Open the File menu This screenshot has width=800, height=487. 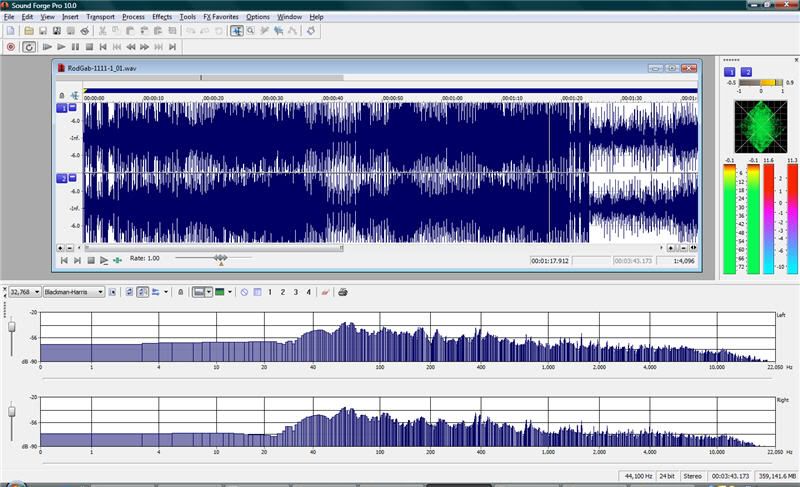9,17
